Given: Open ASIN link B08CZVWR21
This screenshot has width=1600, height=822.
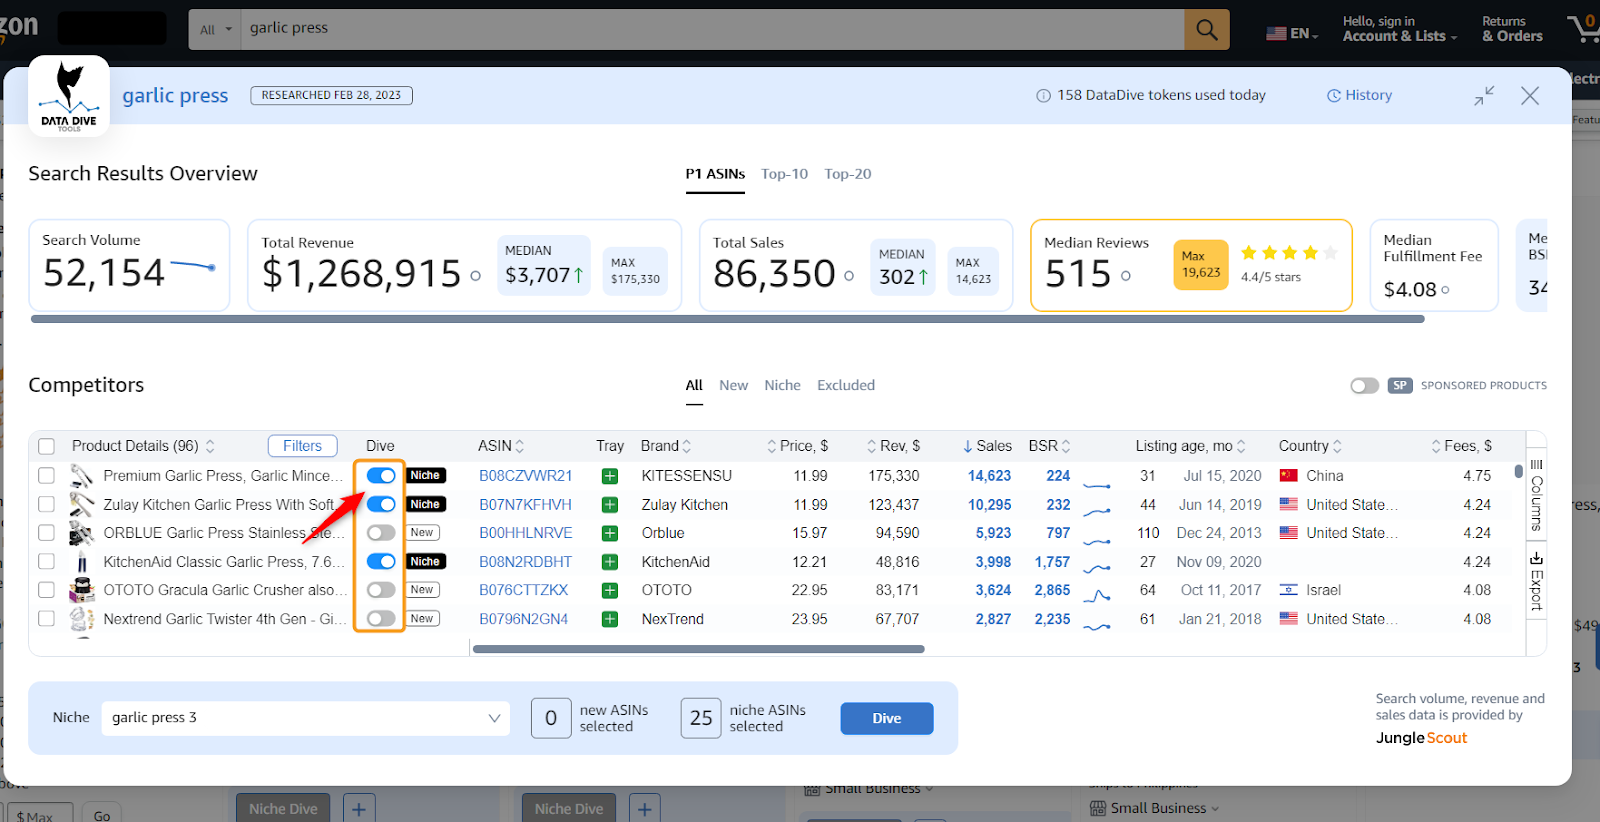Looking at the screenshot, I should tap(525, 476).
